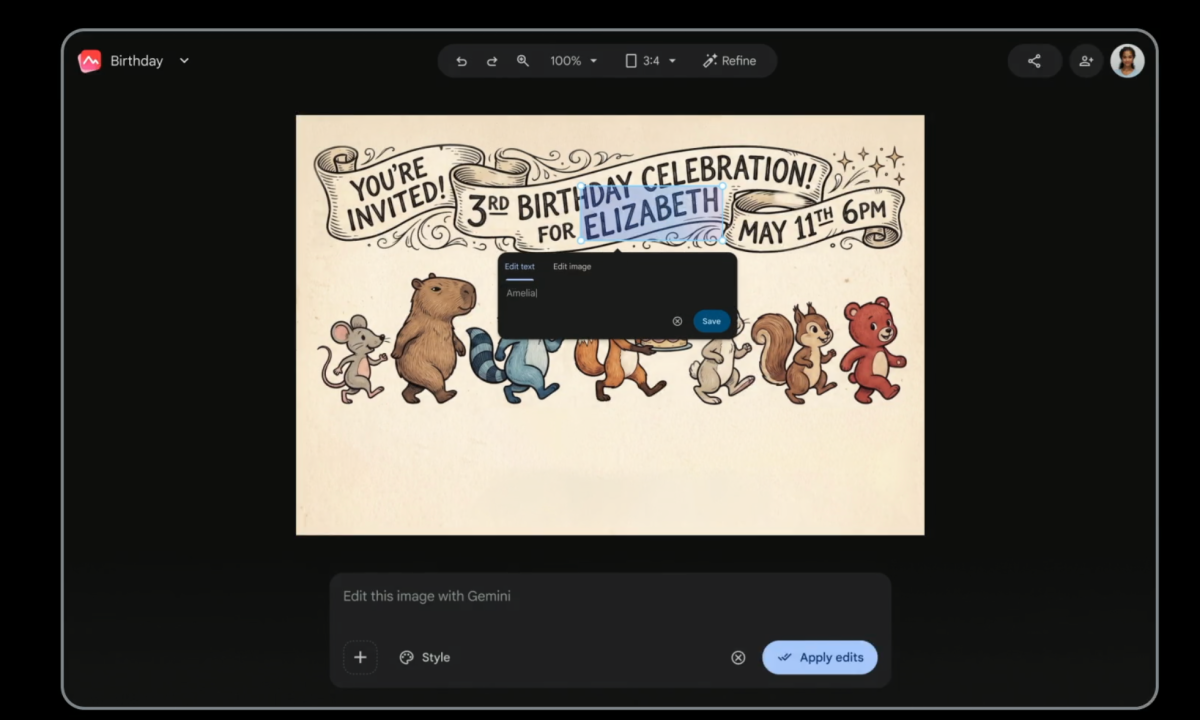Open the 3:4 aspect ratio dropdown
The image size is (1200, 720).
click(x=651, y=61)
